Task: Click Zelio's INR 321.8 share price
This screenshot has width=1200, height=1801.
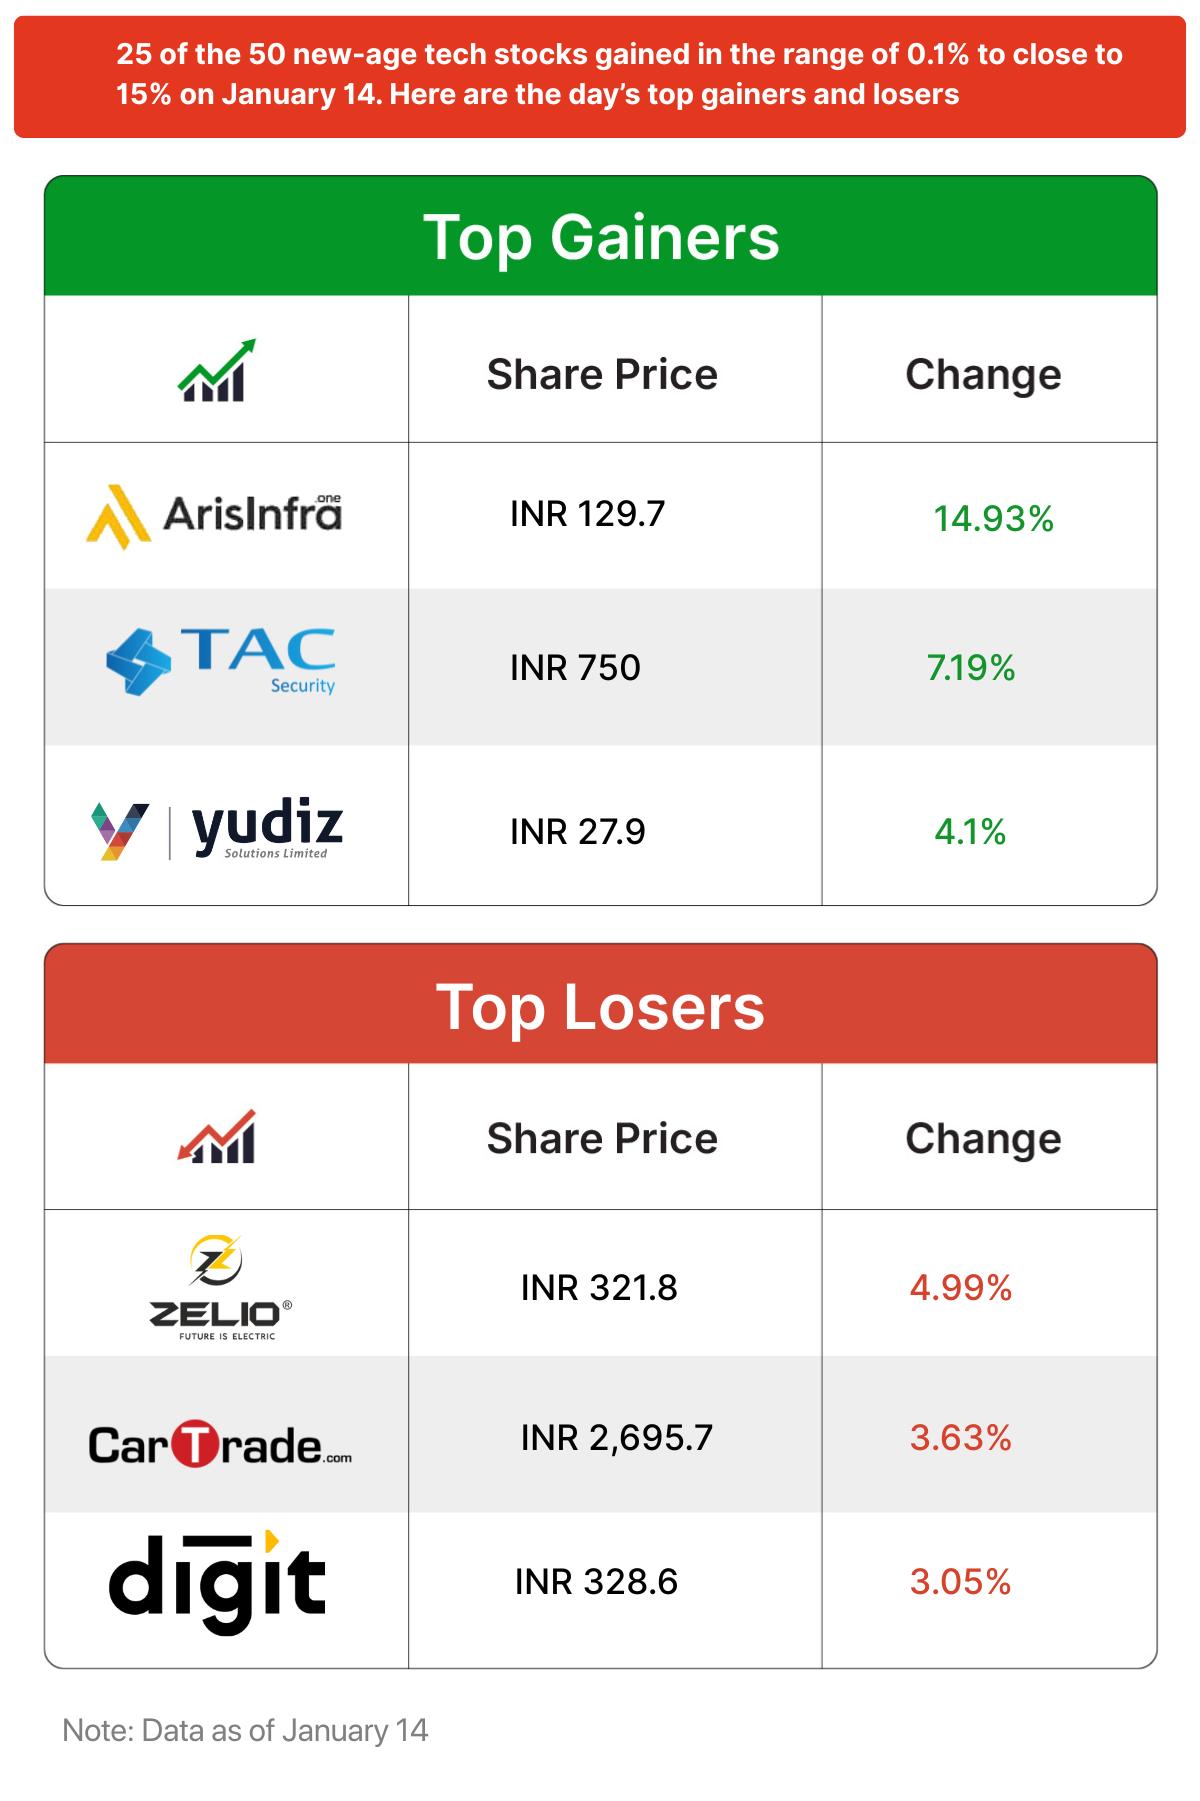Action: [x=599, y=1288]
